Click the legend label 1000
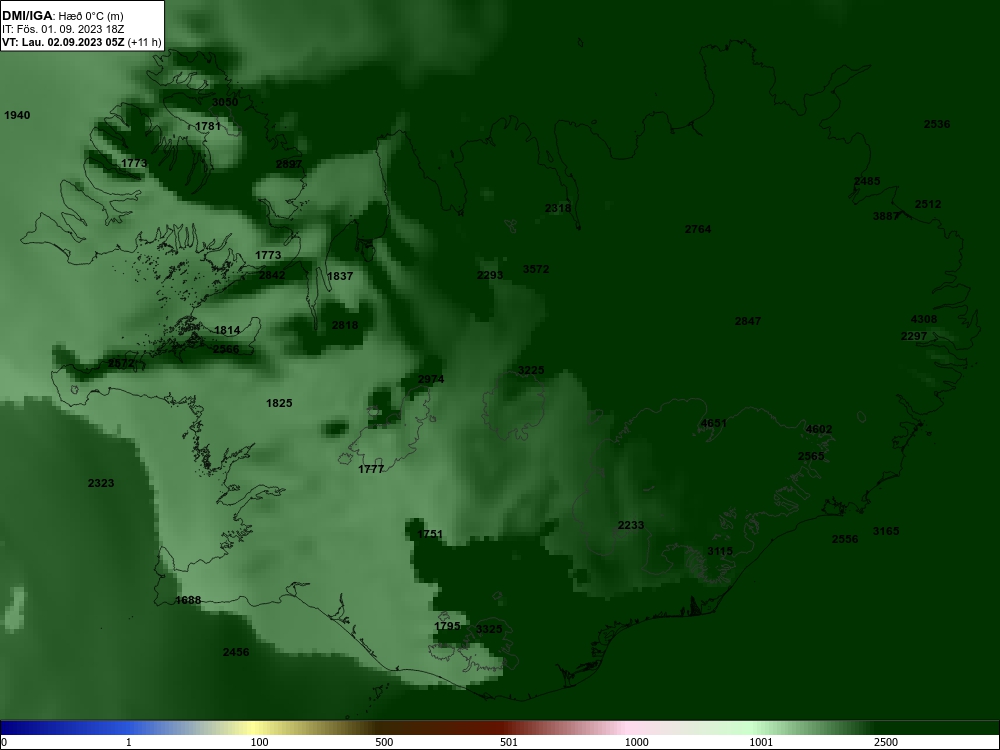This screenshot has height=750, width=1000. click(x=636, y=742)
